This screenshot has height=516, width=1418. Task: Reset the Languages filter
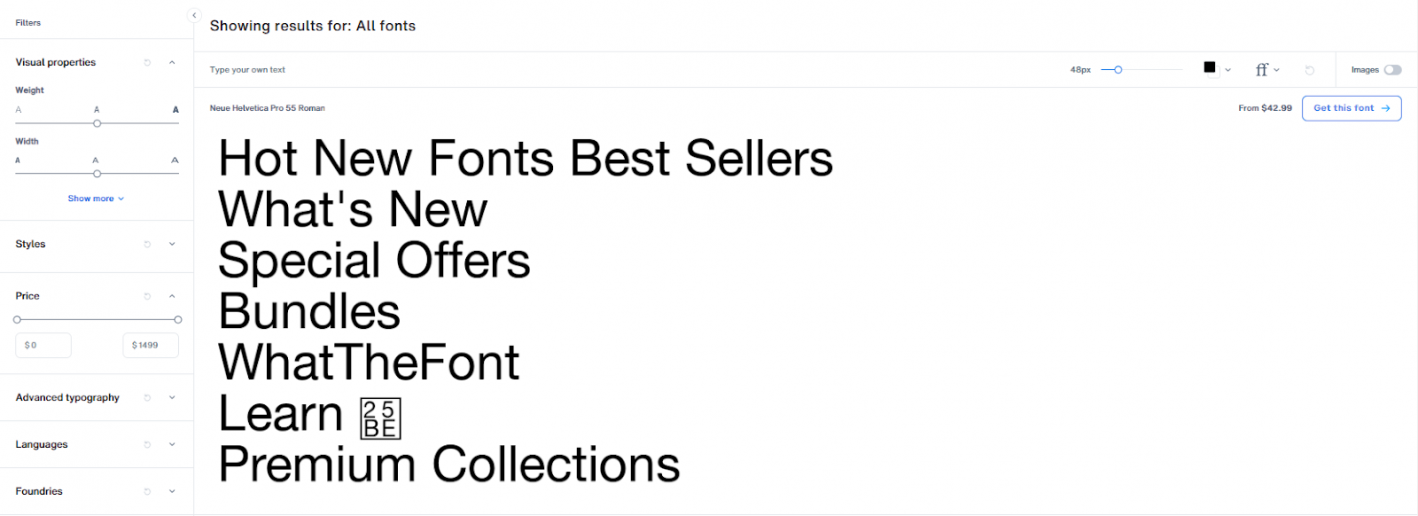(147, 445)
